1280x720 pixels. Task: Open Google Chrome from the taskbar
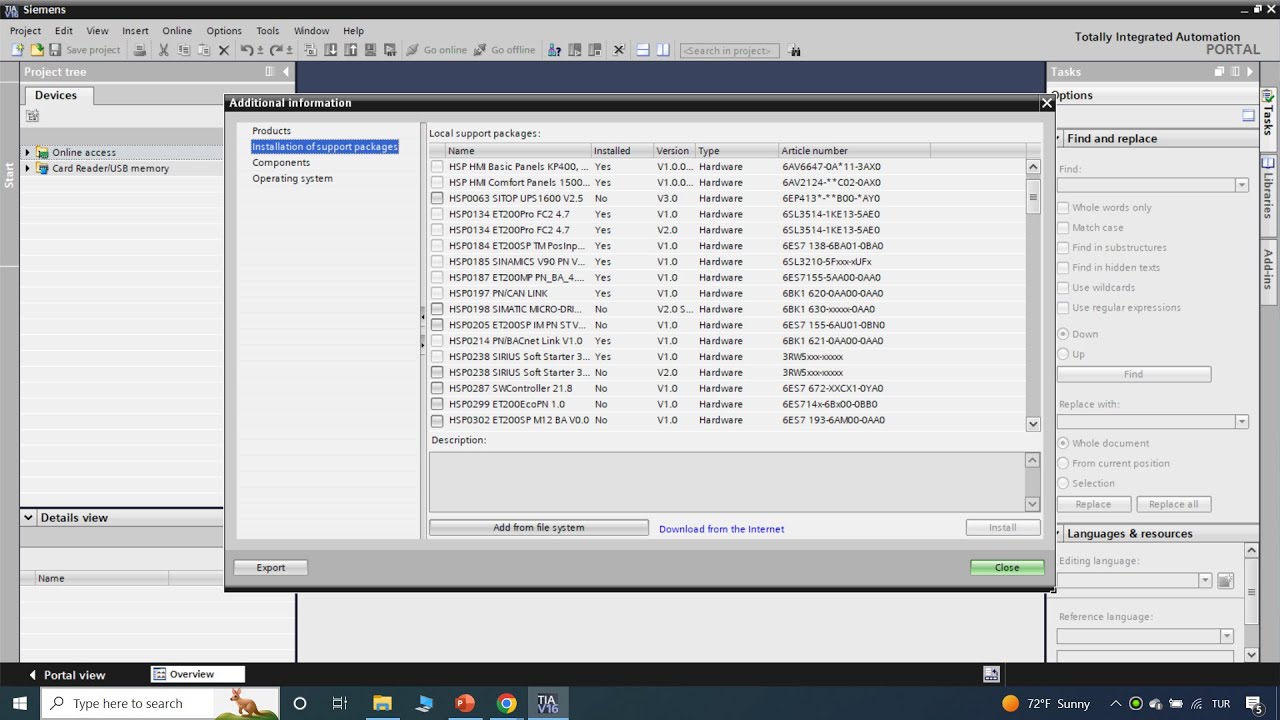[507, 703]
